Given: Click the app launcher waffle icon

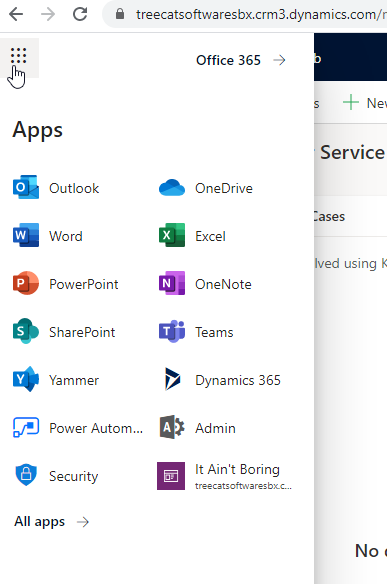Looking at the screenshot, I should pos(18,56).
